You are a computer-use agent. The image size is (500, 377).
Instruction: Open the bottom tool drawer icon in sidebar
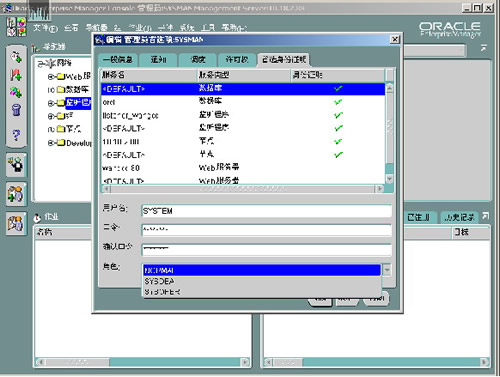tap(16, 223)
